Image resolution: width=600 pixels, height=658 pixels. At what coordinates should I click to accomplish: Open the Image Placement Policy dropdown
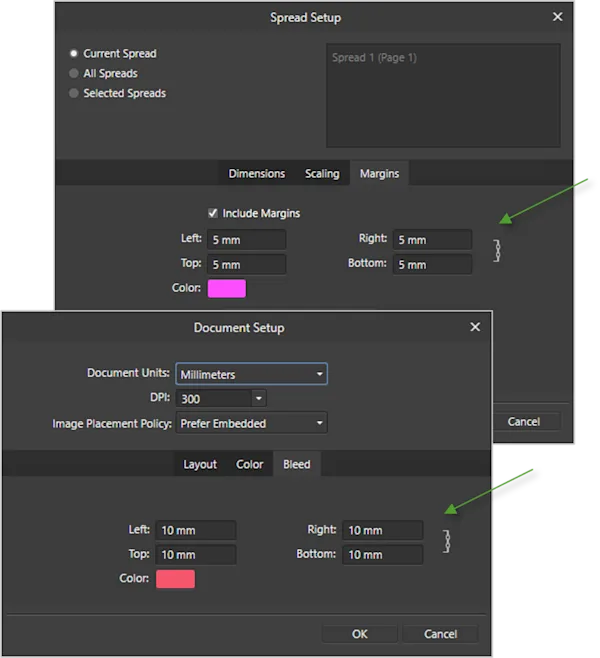click(x=251, y=423)
